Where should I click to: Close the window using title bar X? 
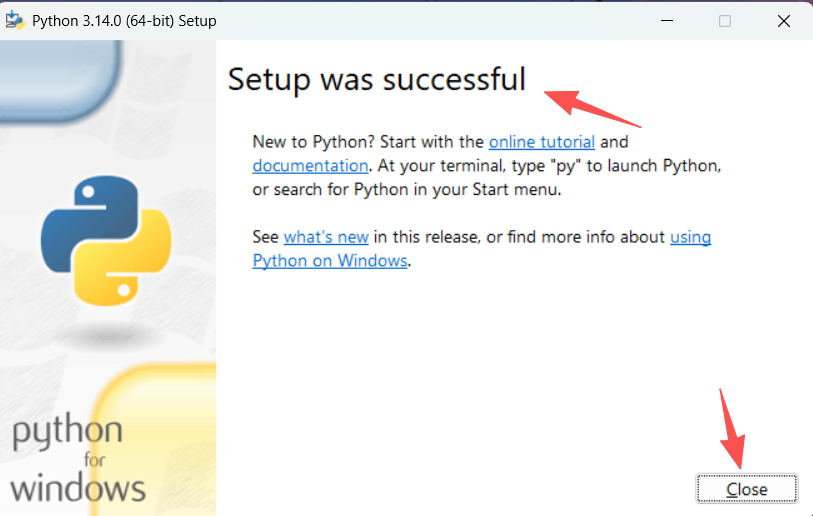point(784,20)
